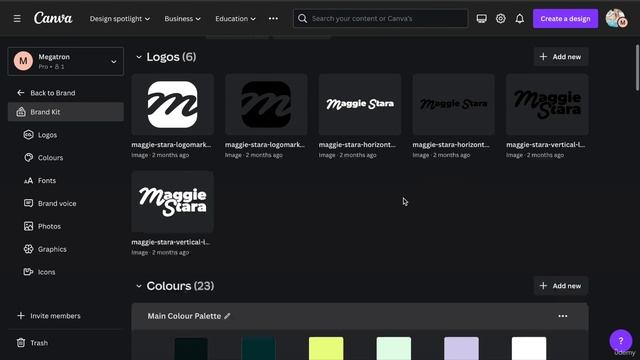The image size is (640, 360).
Task: Click the Fonts sidebar icon
Action: (x=28, y=180)
